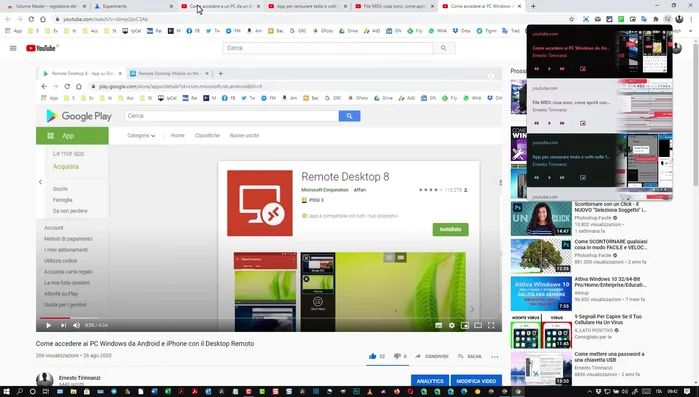Fast forward 'File MIDI' in media popup

click(x=562, y=123)
